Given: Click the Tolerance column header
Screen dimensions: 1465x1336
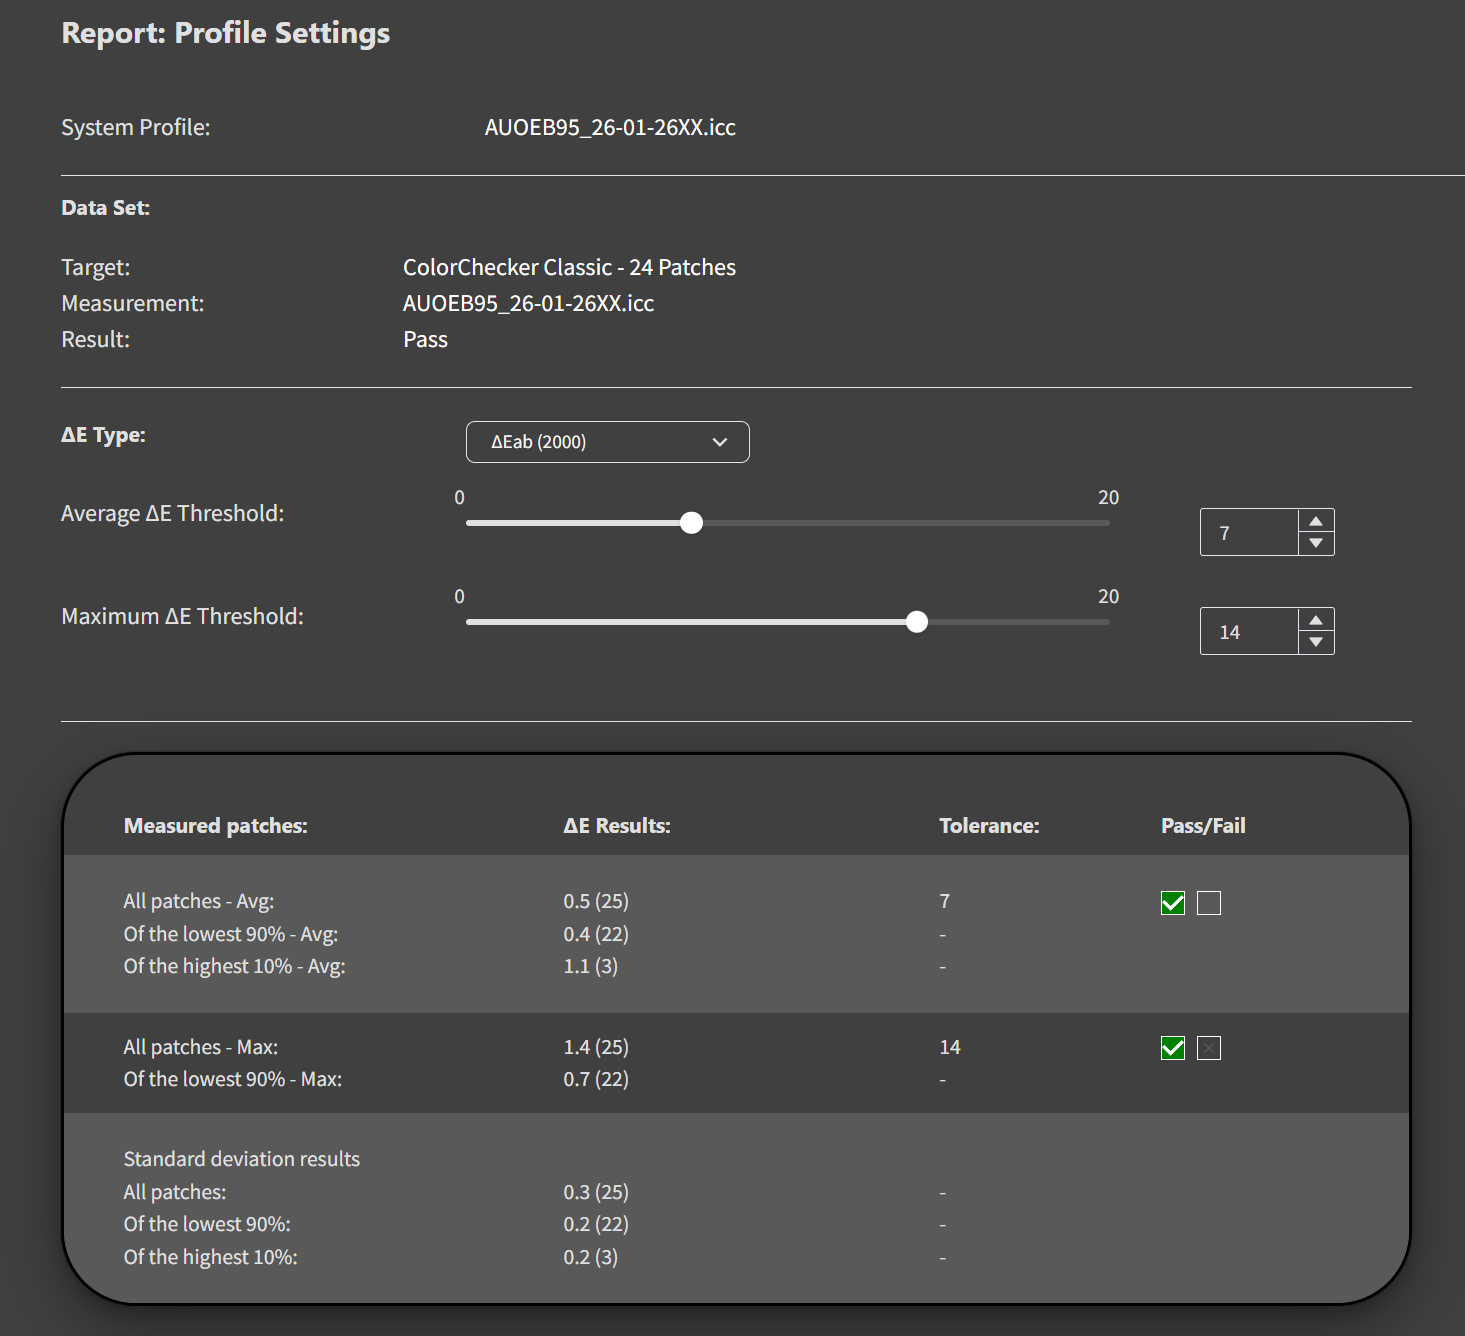Looking at the screenshot, I should coord(989,826).
